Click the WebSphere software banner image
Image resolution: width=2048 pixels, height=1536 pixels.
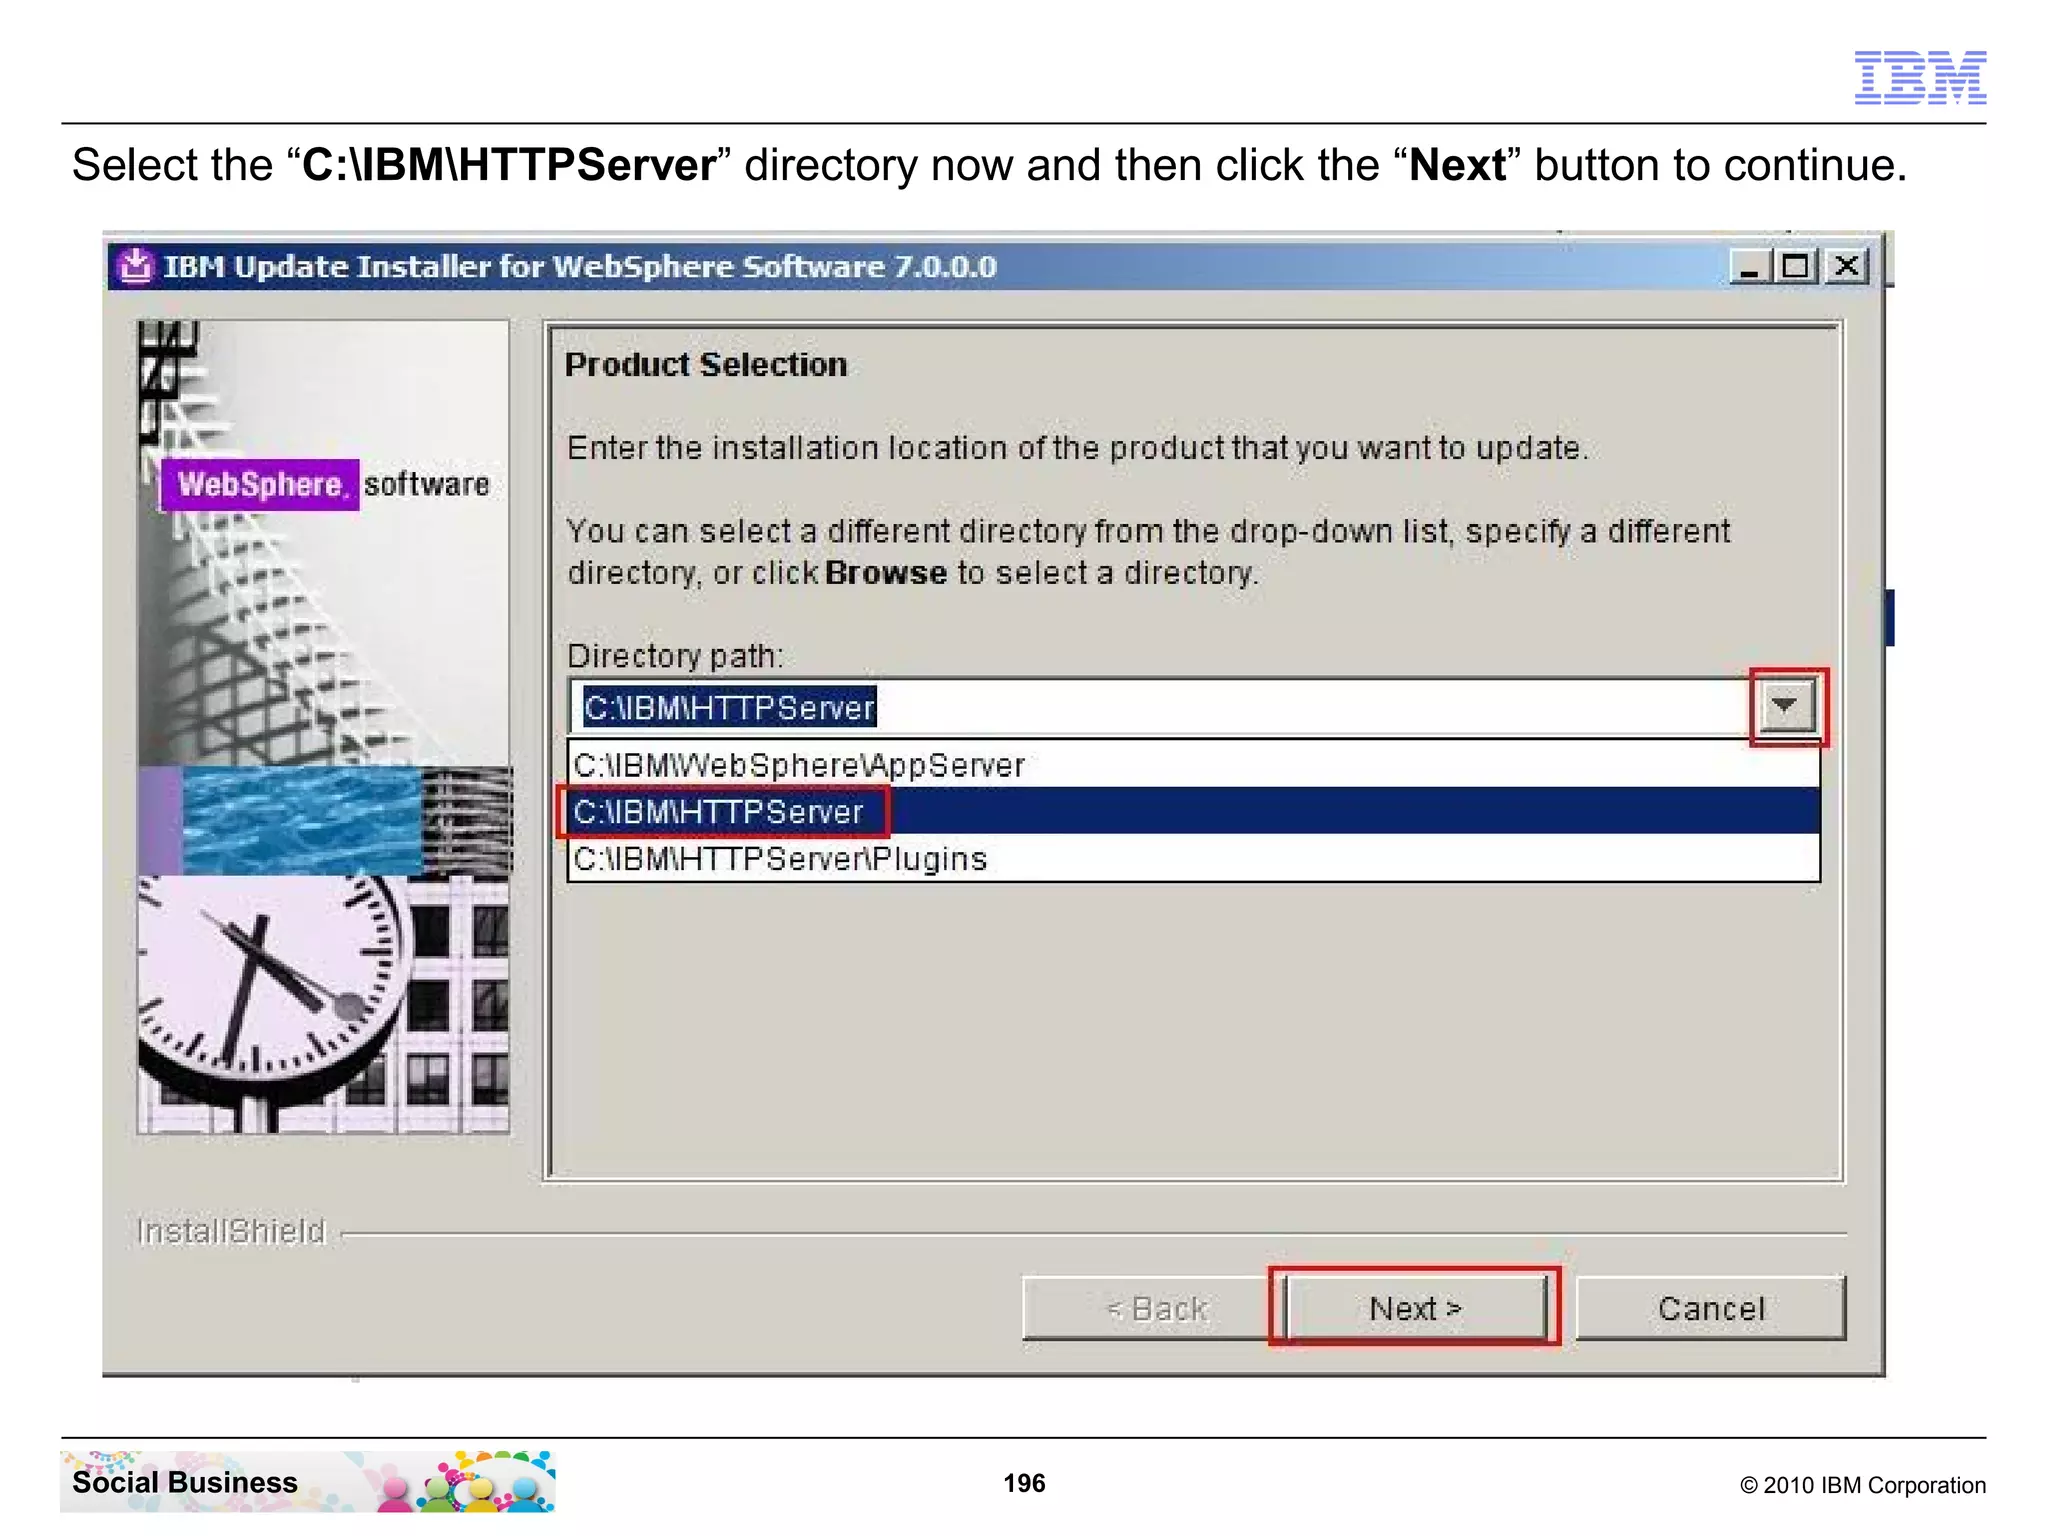tap(323, 727)
